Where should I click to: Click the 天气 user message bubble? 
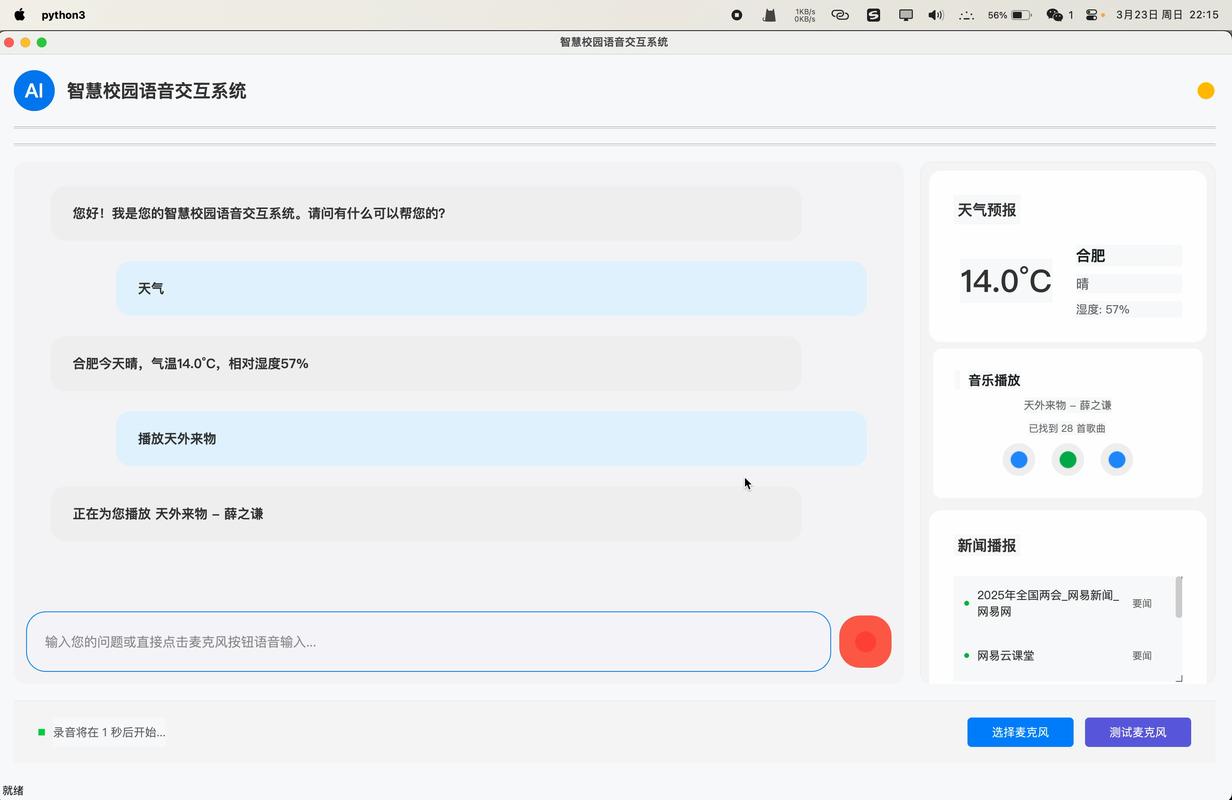click(491, 288)
